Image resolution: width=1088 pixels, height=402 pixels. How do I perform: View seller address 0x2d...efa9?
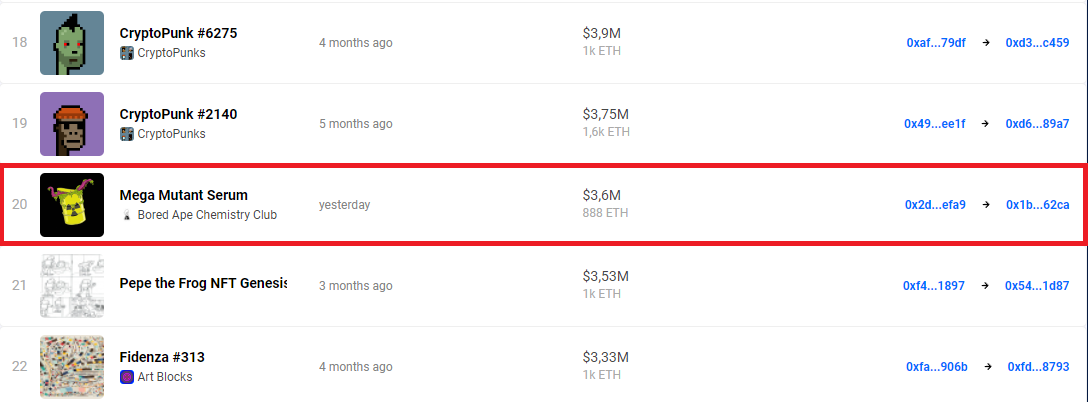coord(935,205)
